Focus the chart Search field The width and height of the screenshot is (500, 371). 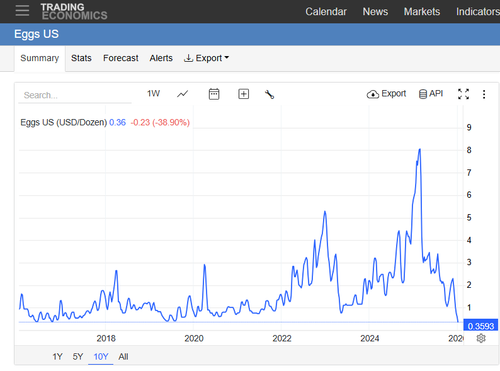point(75,95)
